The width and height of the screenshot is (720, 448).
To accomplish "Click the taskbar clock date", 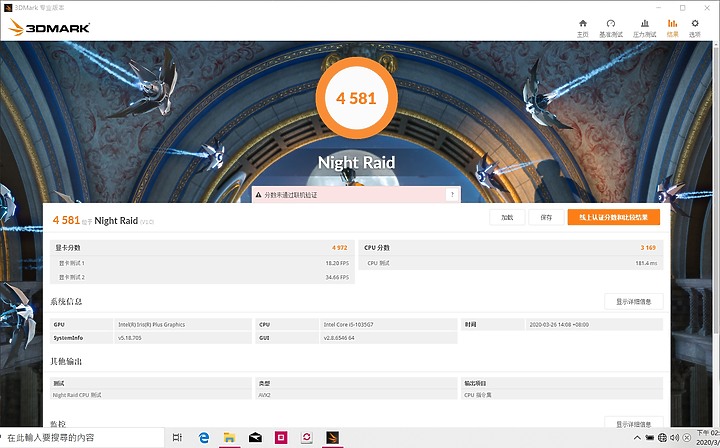I will click(x=708, y=437).
